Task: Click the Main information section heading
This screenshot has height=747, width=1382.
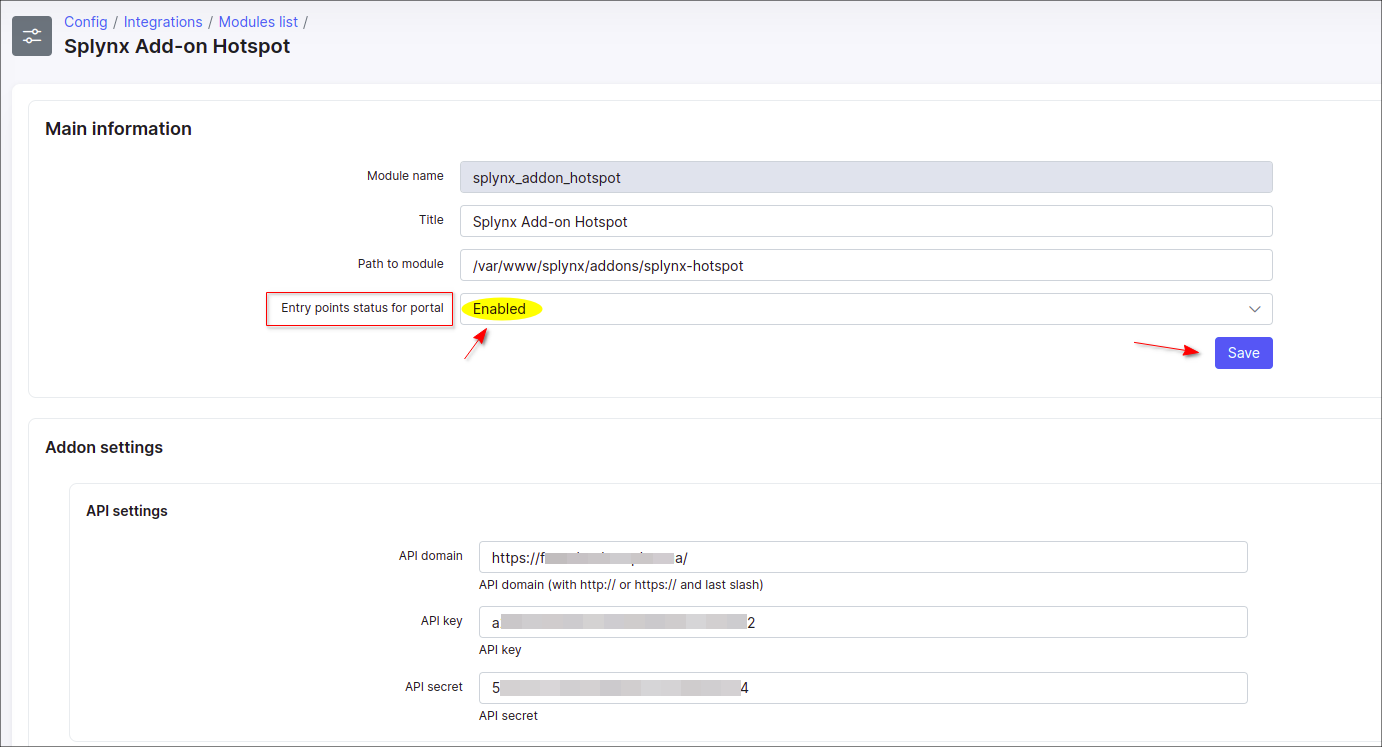Action: pos(118,129)
